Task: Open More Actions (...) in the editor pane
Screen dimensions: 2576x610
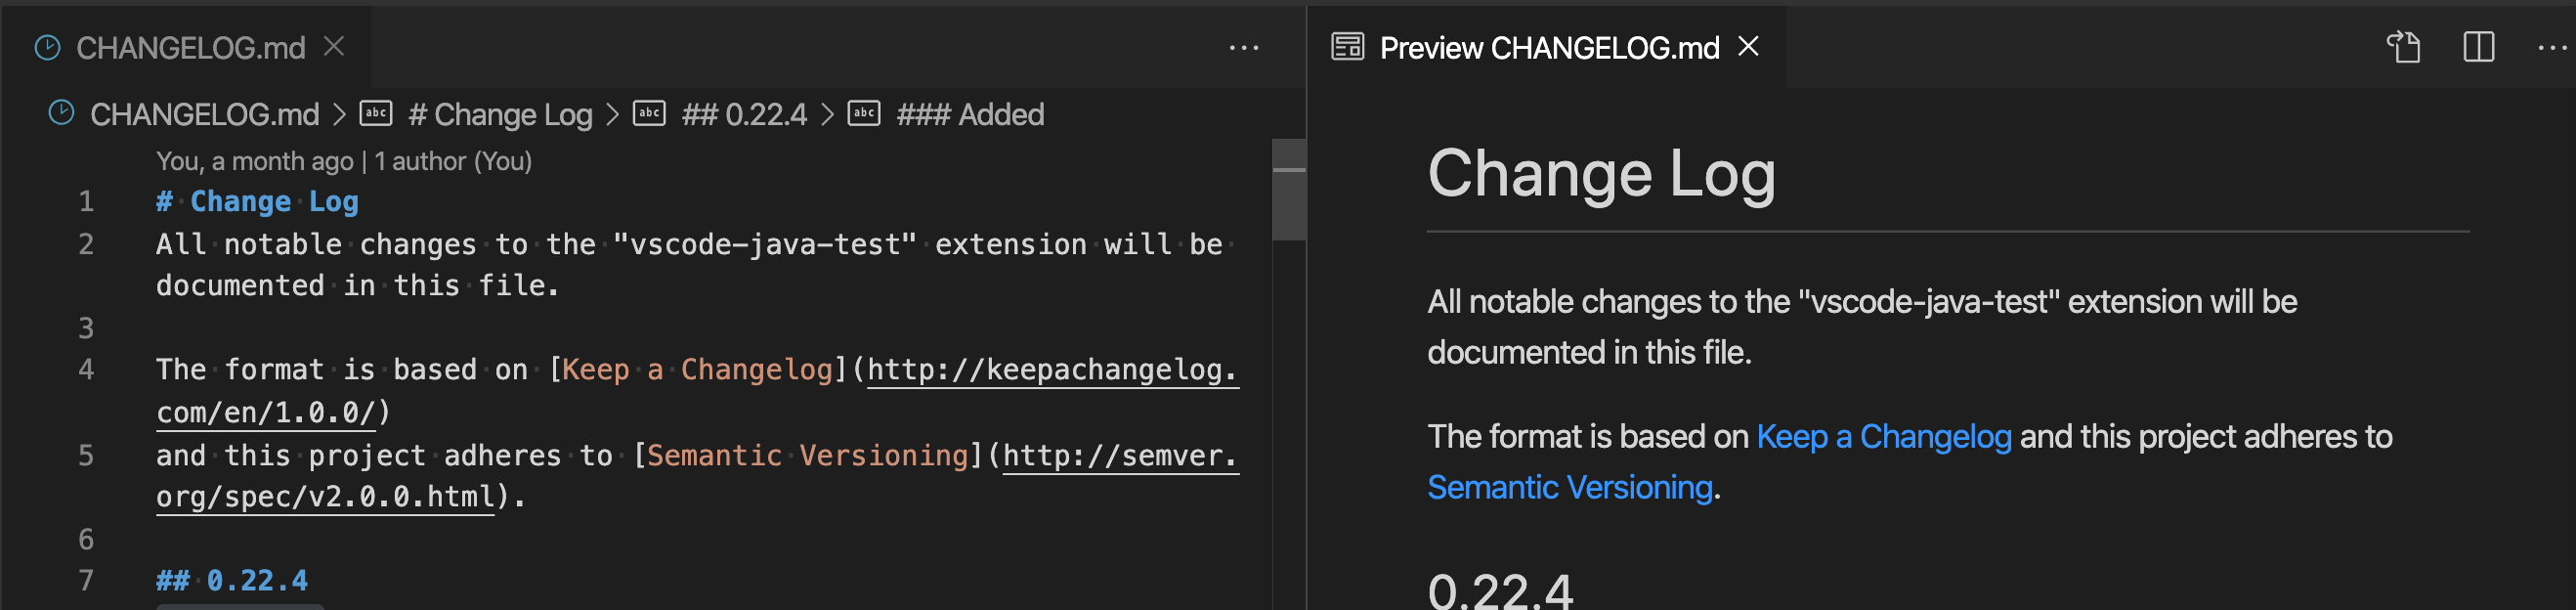Action: (1243, 47)
